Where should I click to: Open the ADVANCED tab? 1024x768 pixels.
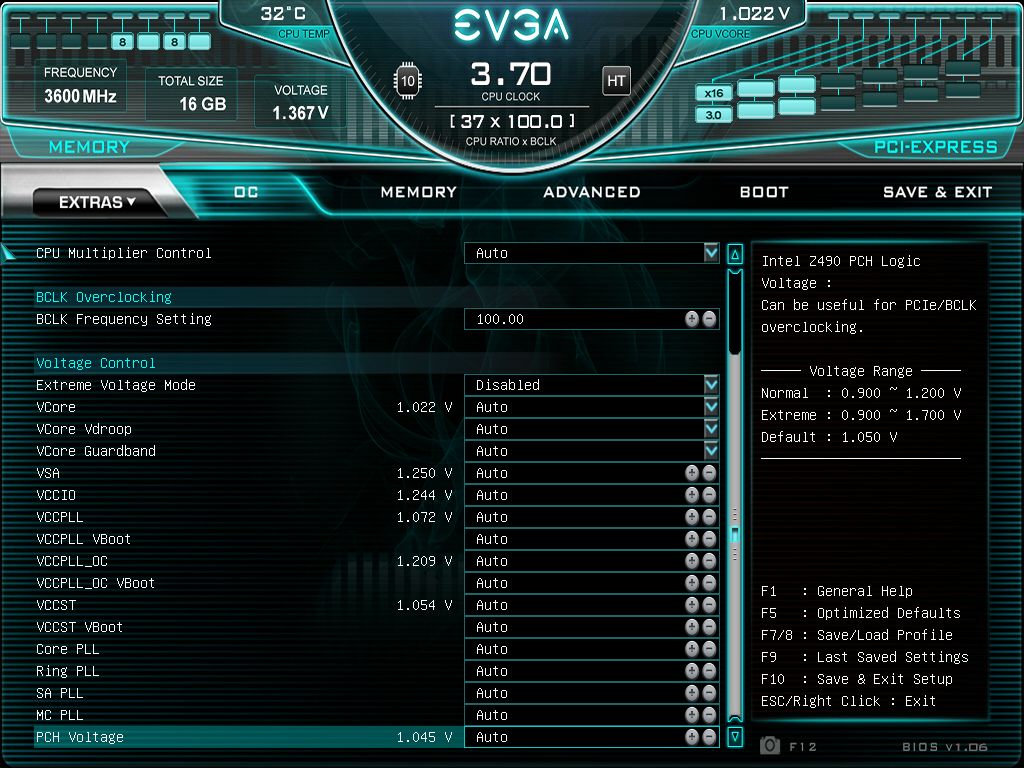coord(592,192)
